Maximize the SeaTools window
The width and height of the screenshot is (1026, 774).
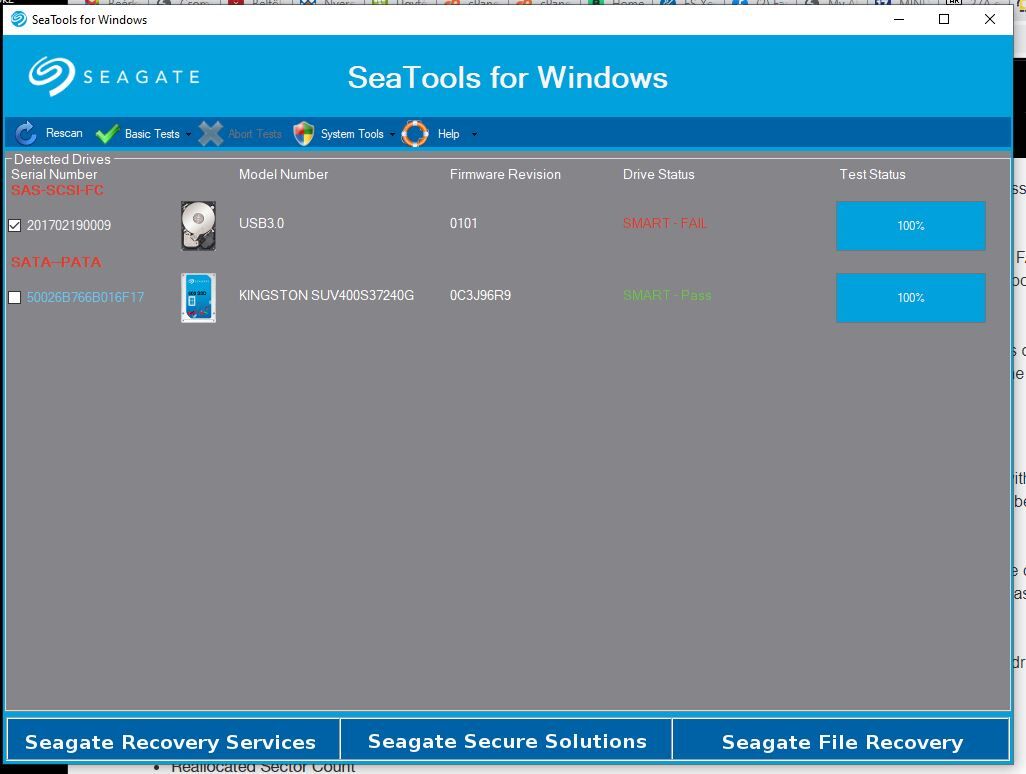point(944,19)
